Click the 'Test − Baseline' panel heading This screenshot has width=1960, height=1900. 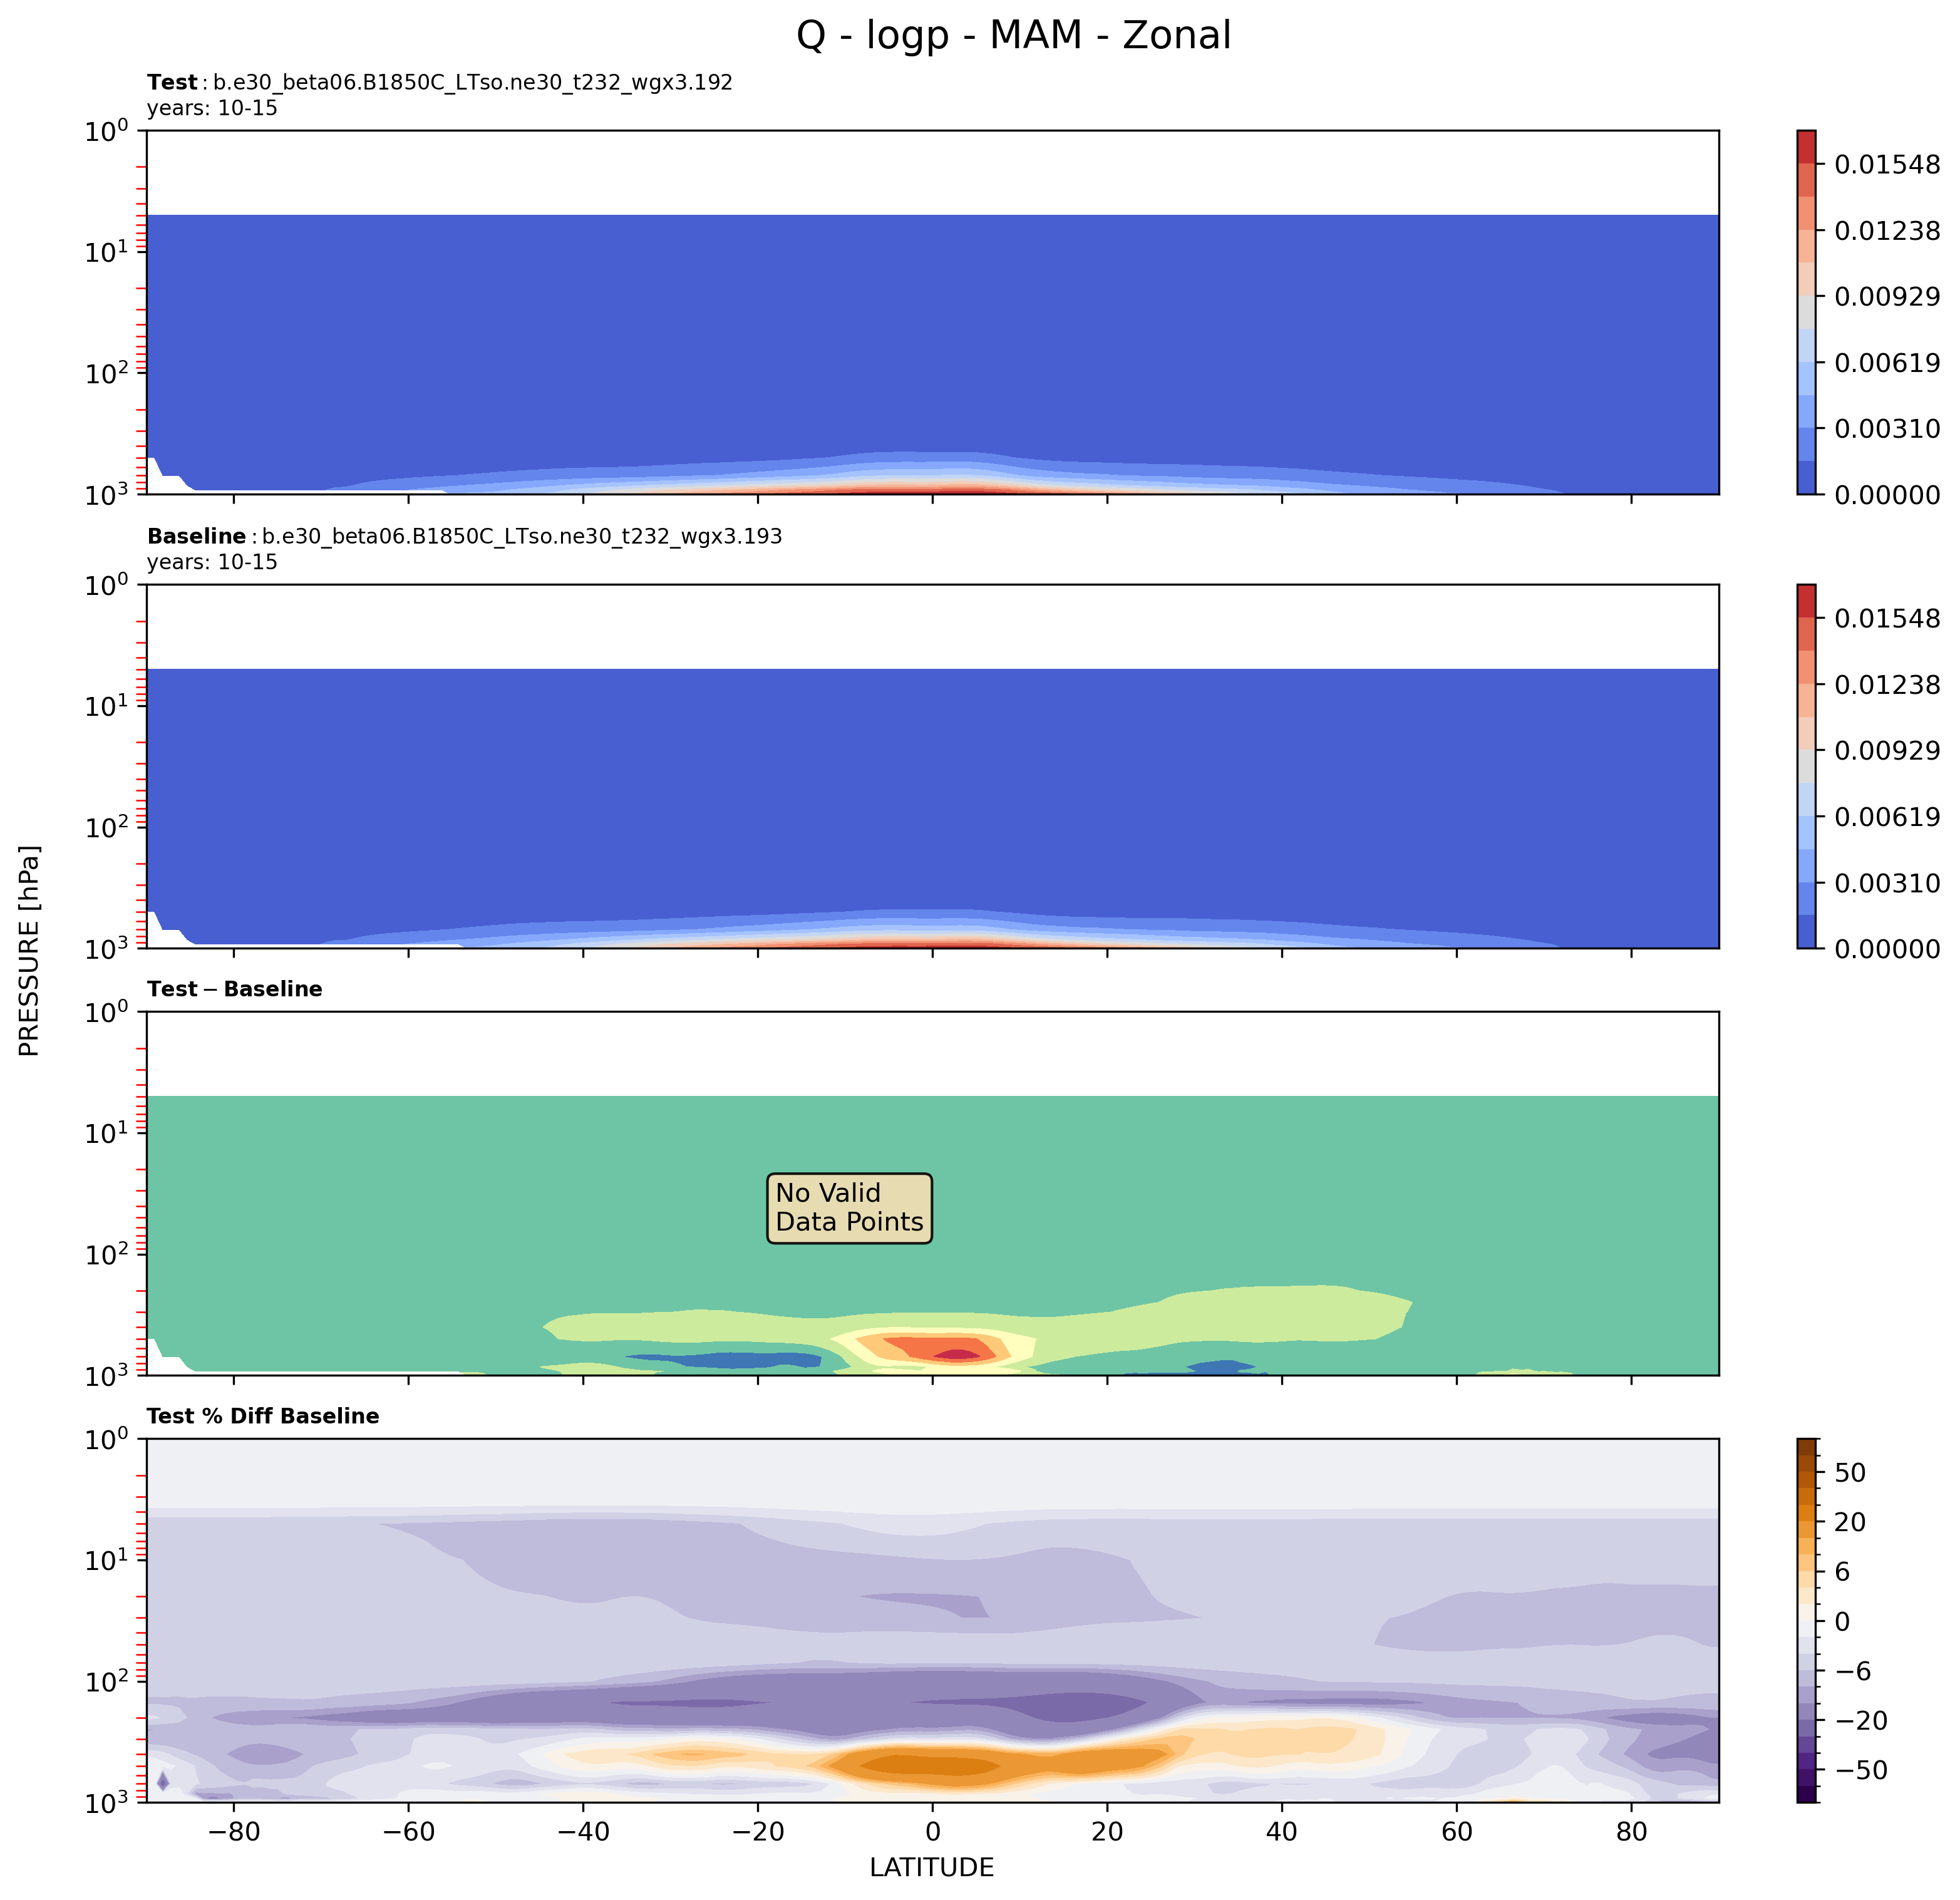point(234,989)
